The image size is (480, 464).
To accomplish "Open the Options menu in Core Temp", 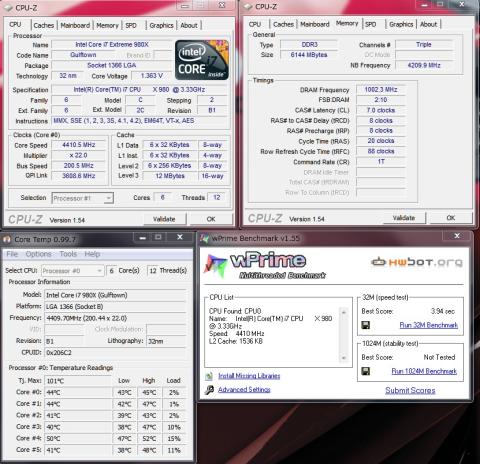I will pos(38,254).
